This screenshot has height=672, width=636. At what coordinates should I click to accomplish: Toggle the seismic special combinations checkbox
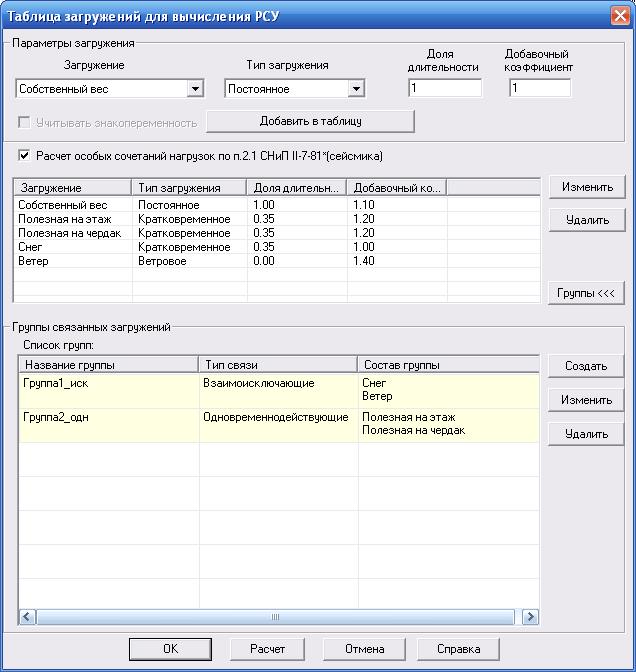point(24,155)
